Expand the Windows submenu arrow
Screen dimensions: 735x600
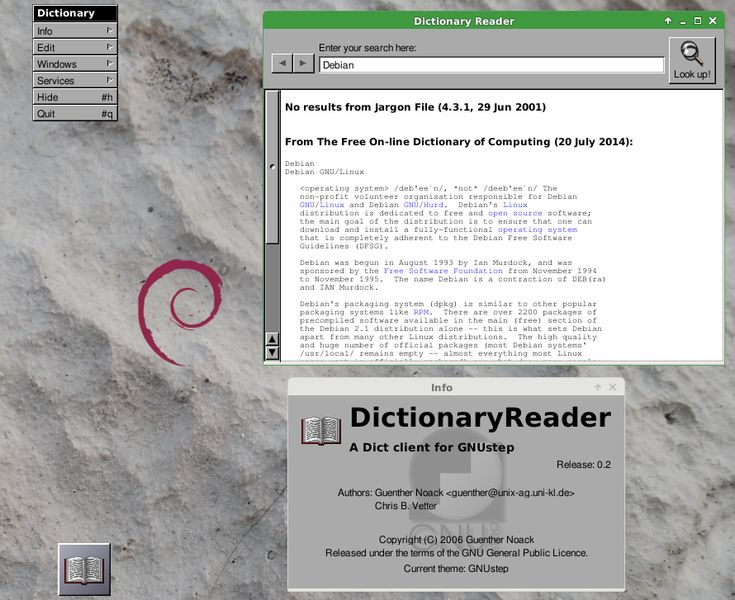(x=109, y=63)
